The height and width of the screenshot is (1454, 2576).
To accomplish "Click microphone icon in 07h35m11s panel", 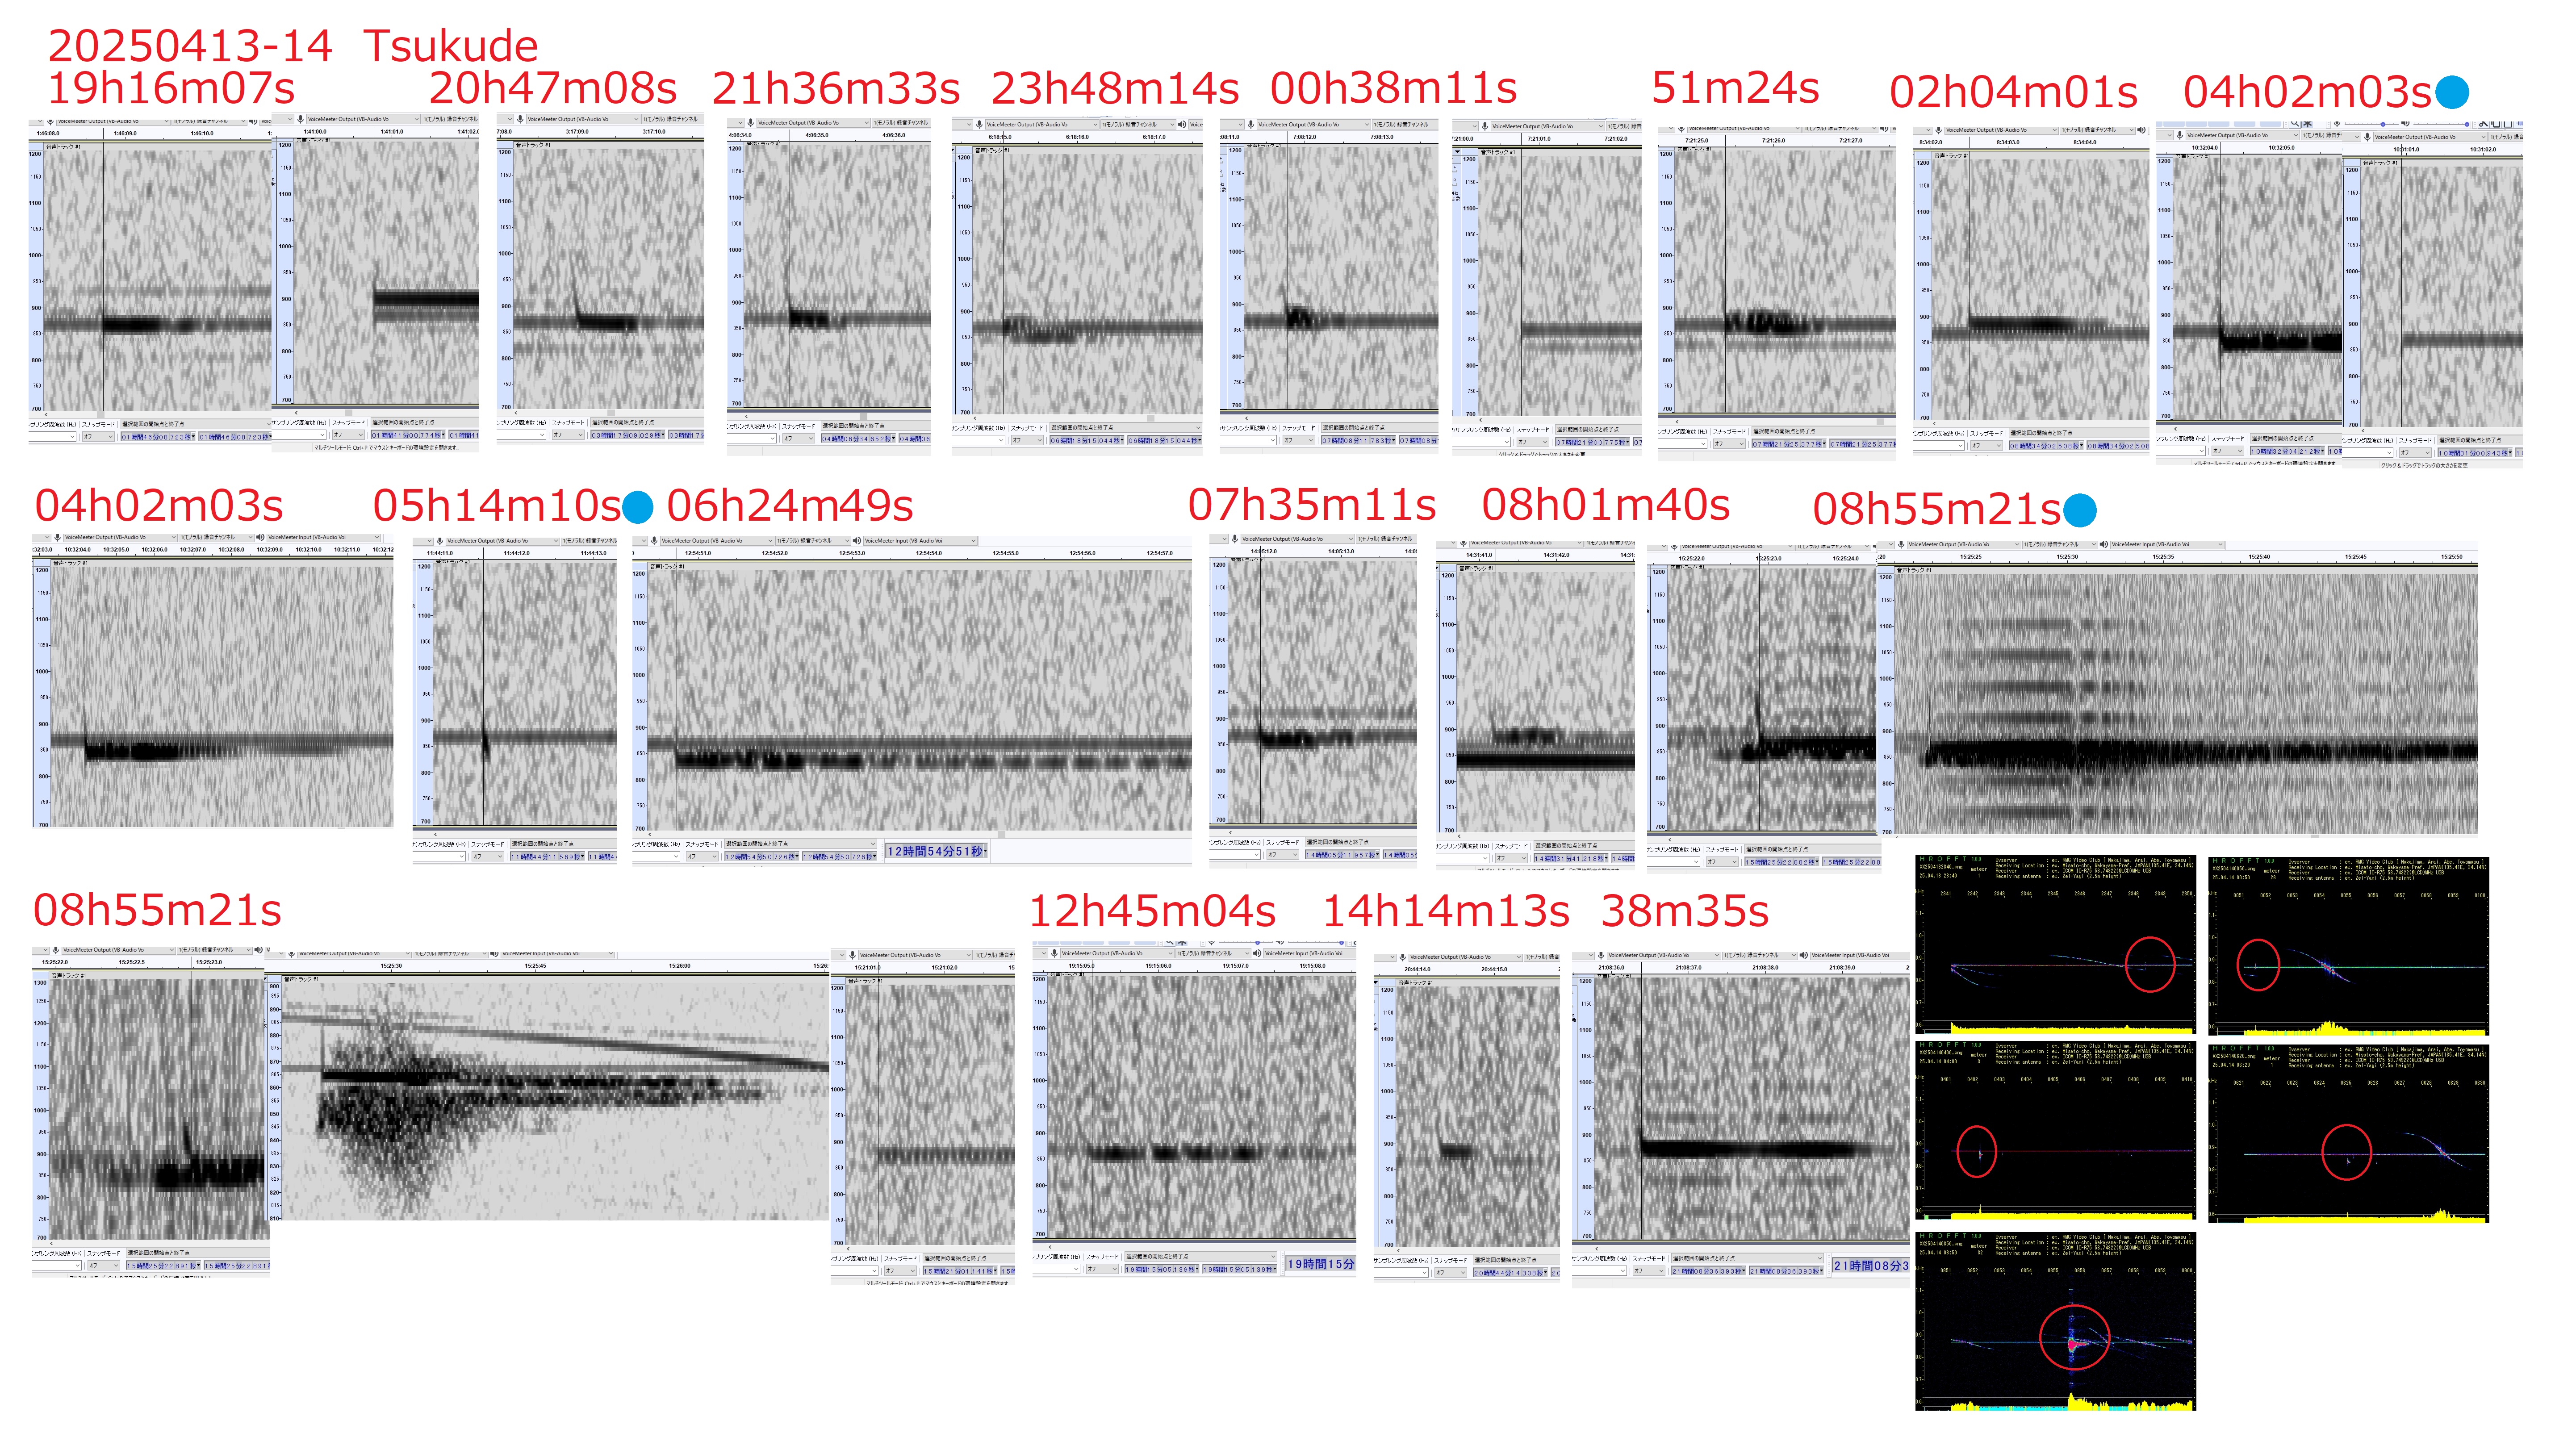I will coord(1234,539).
